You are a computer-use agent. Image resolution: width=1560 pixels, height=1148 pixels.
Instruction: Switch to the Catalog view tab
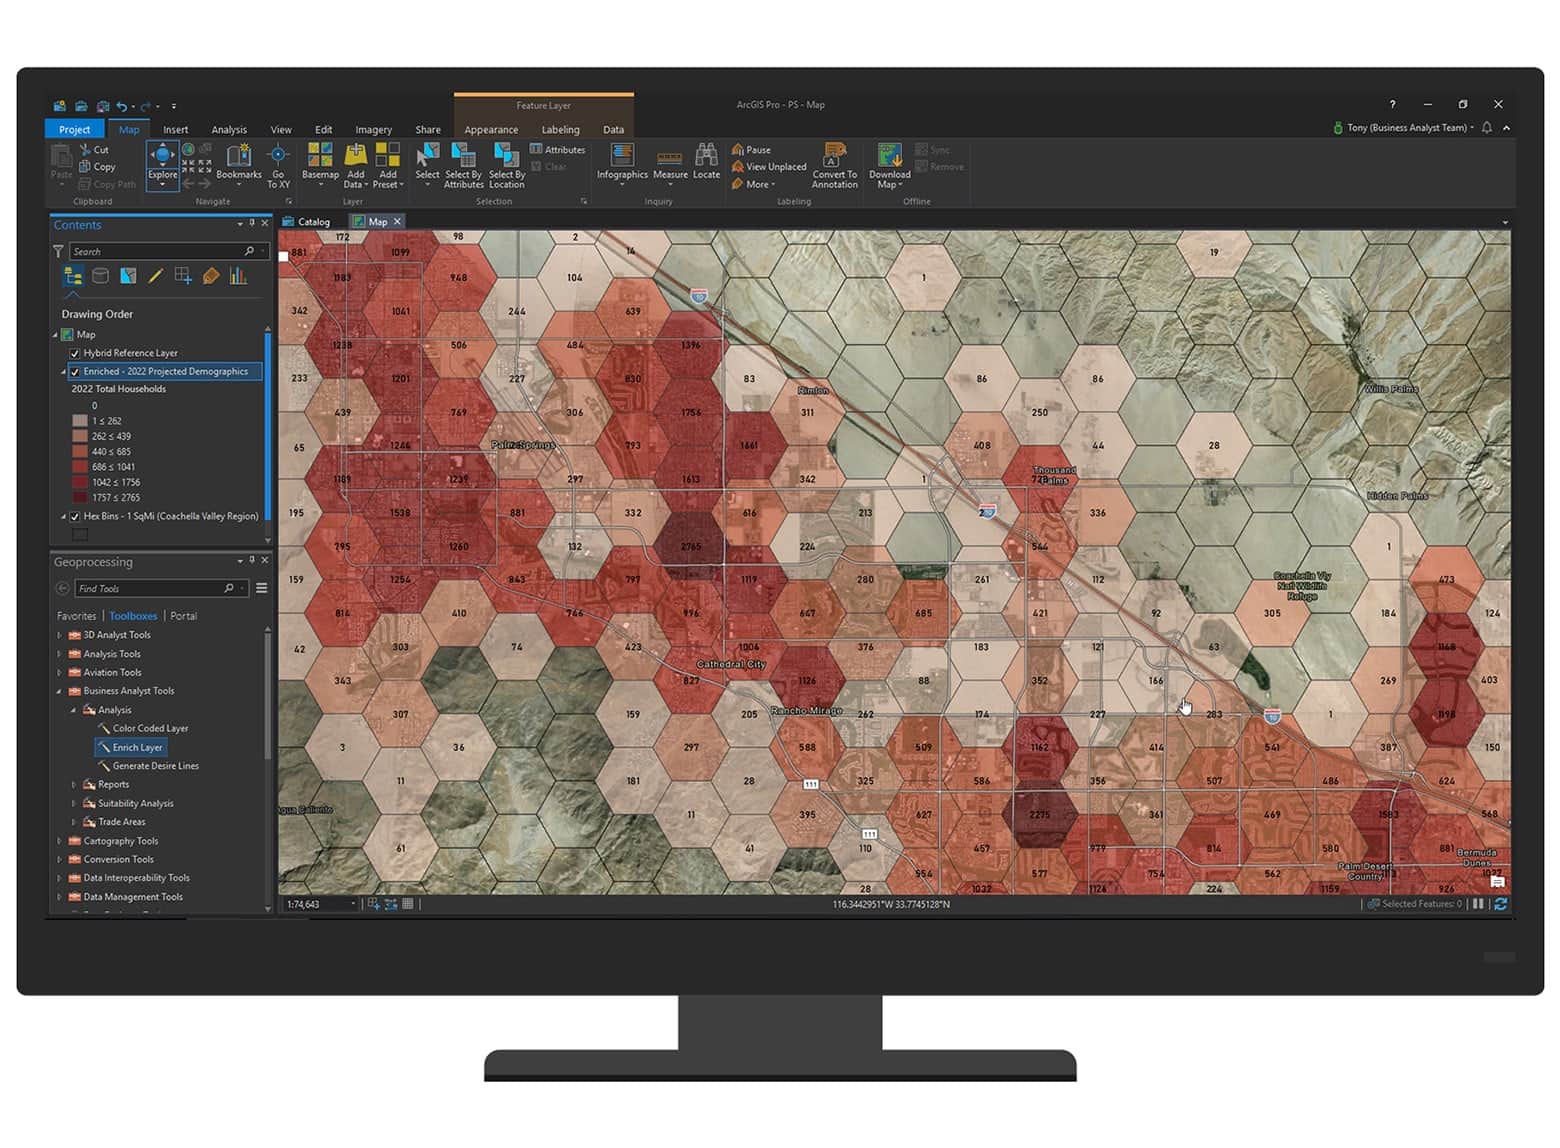click(307, 222)
